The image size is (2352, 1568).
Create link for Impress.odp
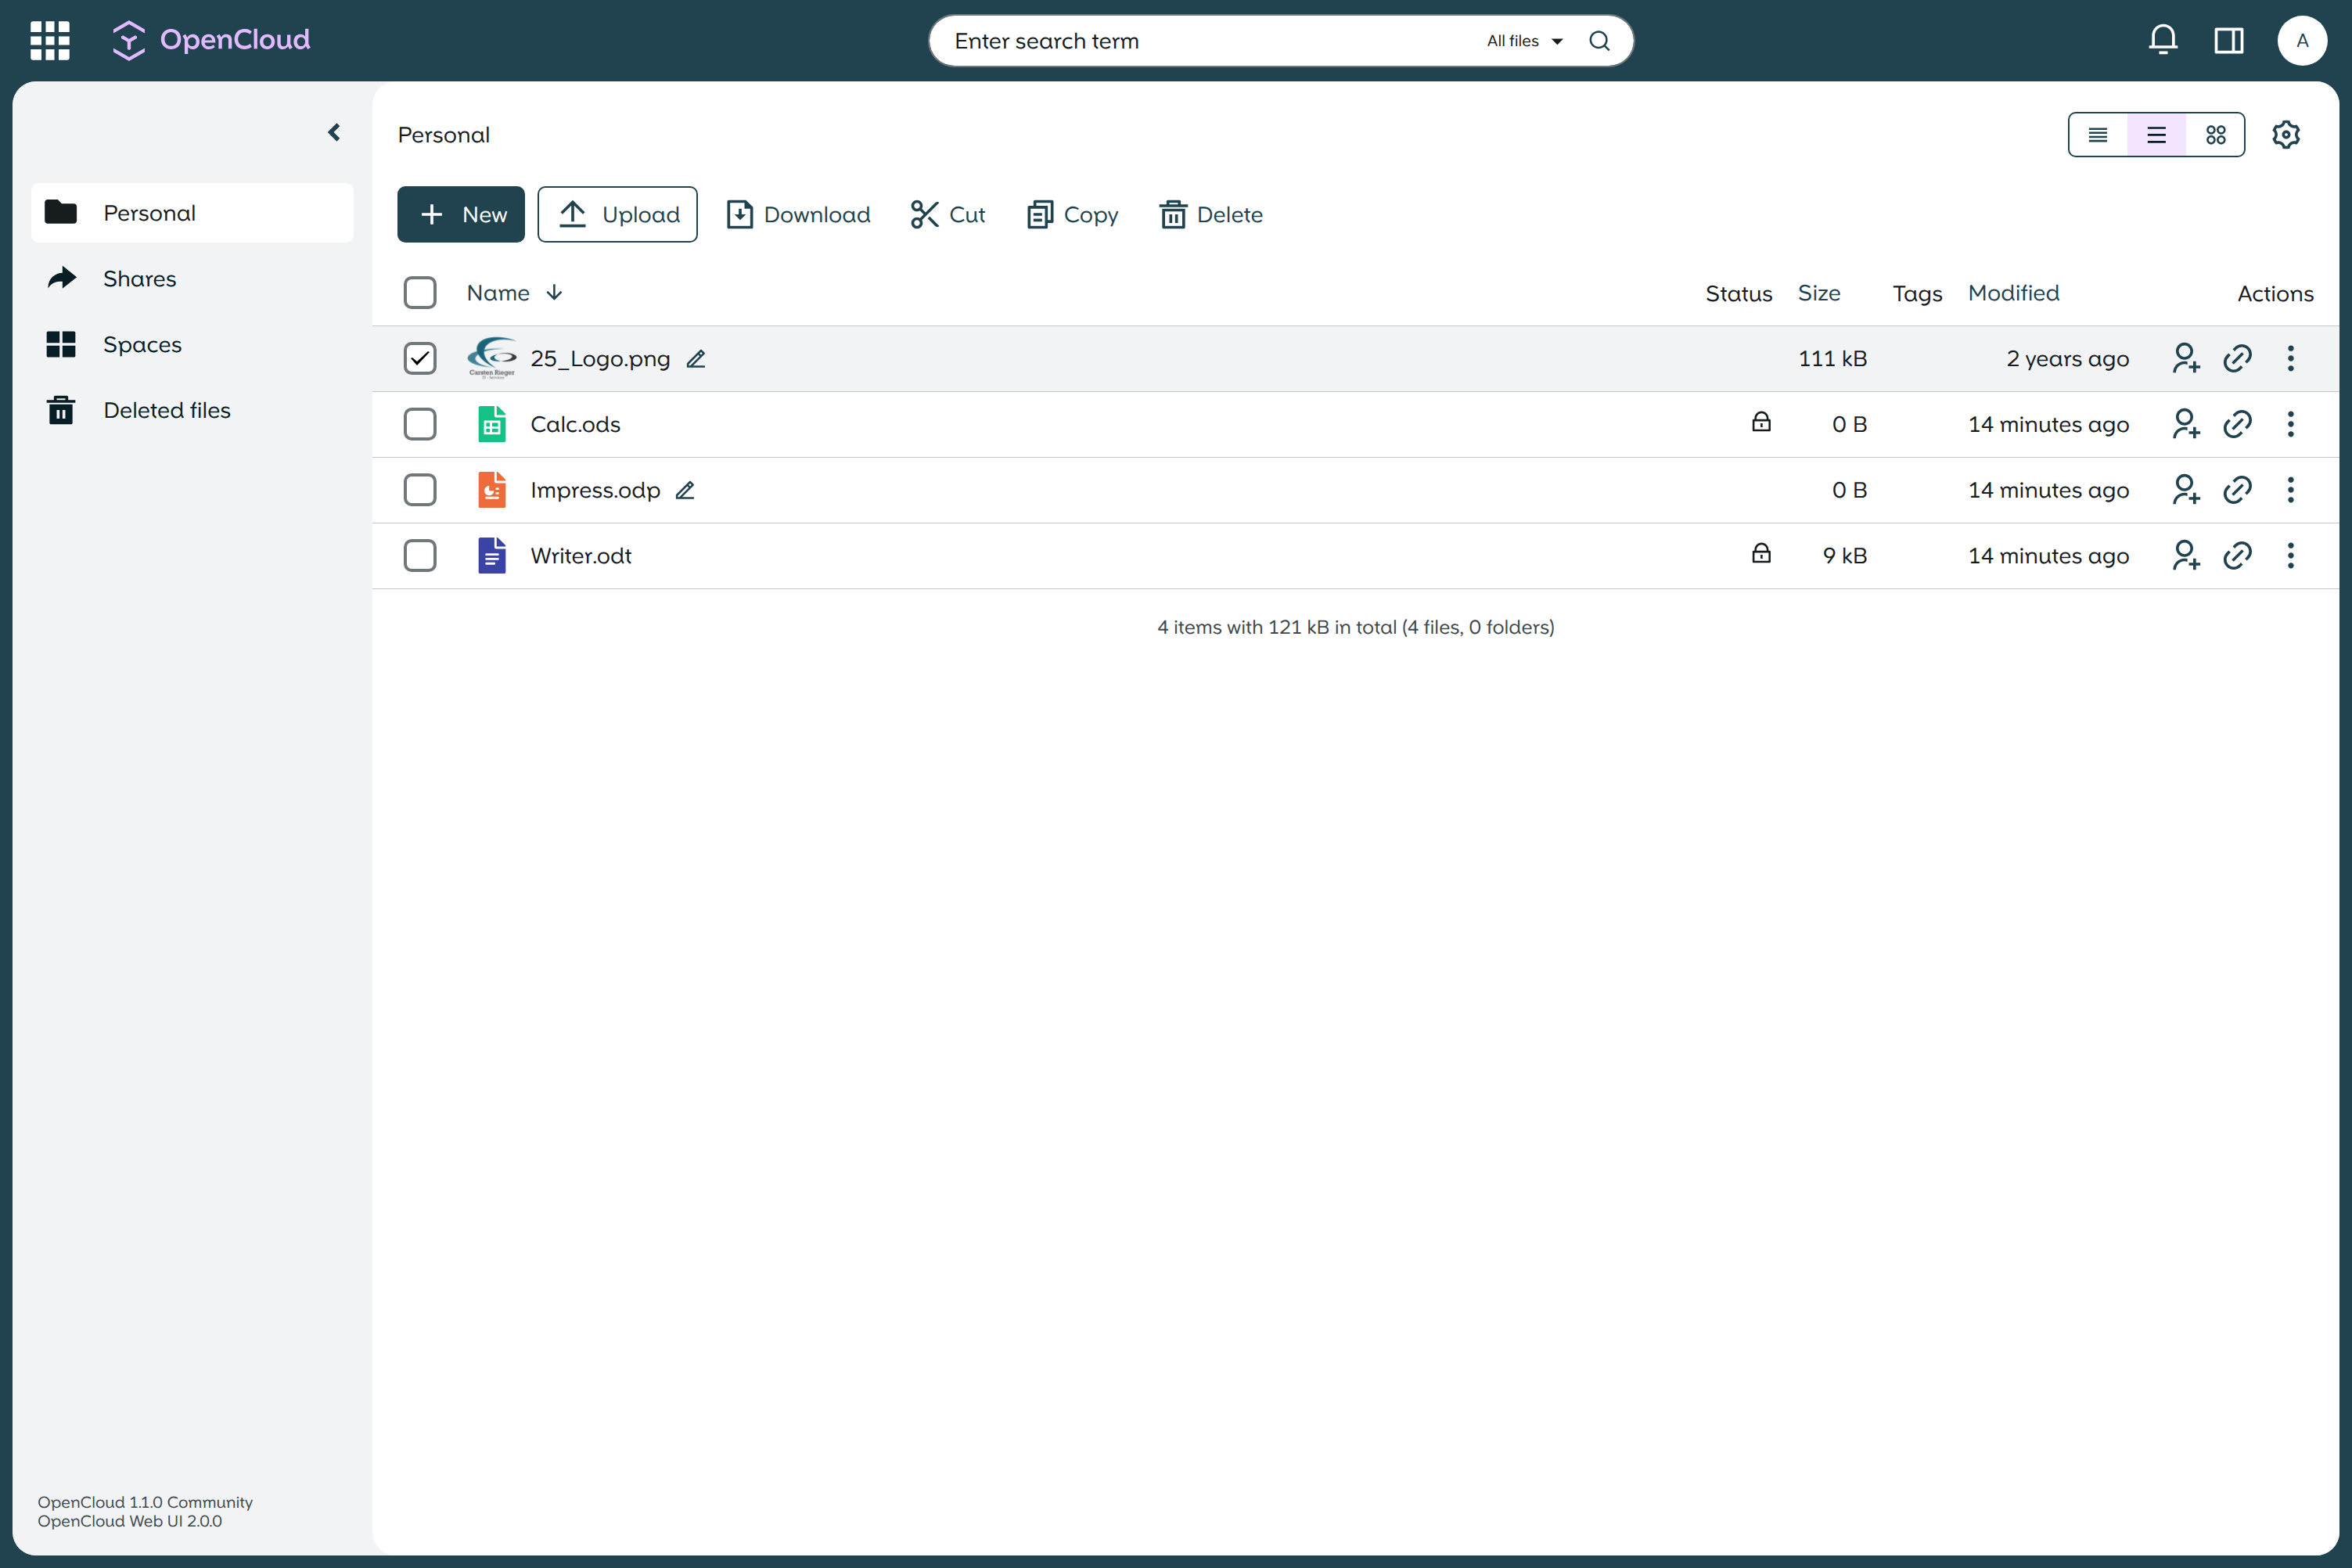tap(2237, 490)
